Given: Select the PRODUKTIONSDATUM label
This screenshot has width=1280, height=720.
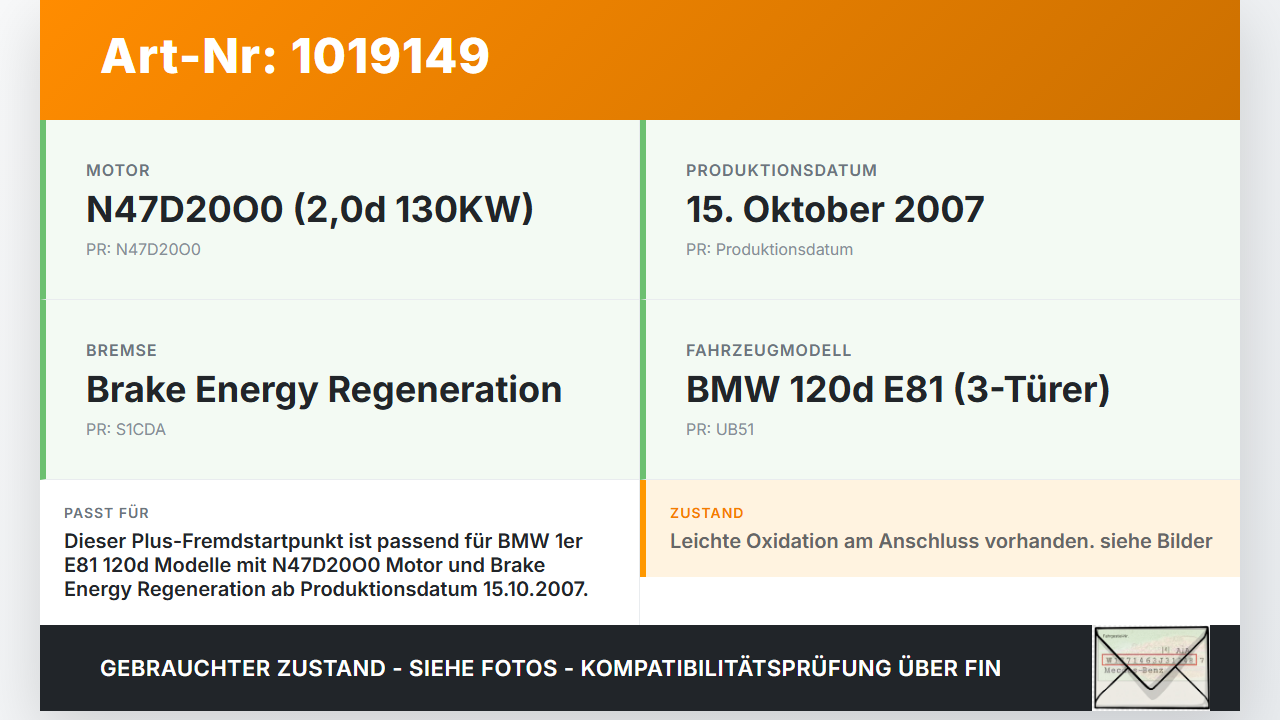Looking at the screenshot, I should 781,171.
